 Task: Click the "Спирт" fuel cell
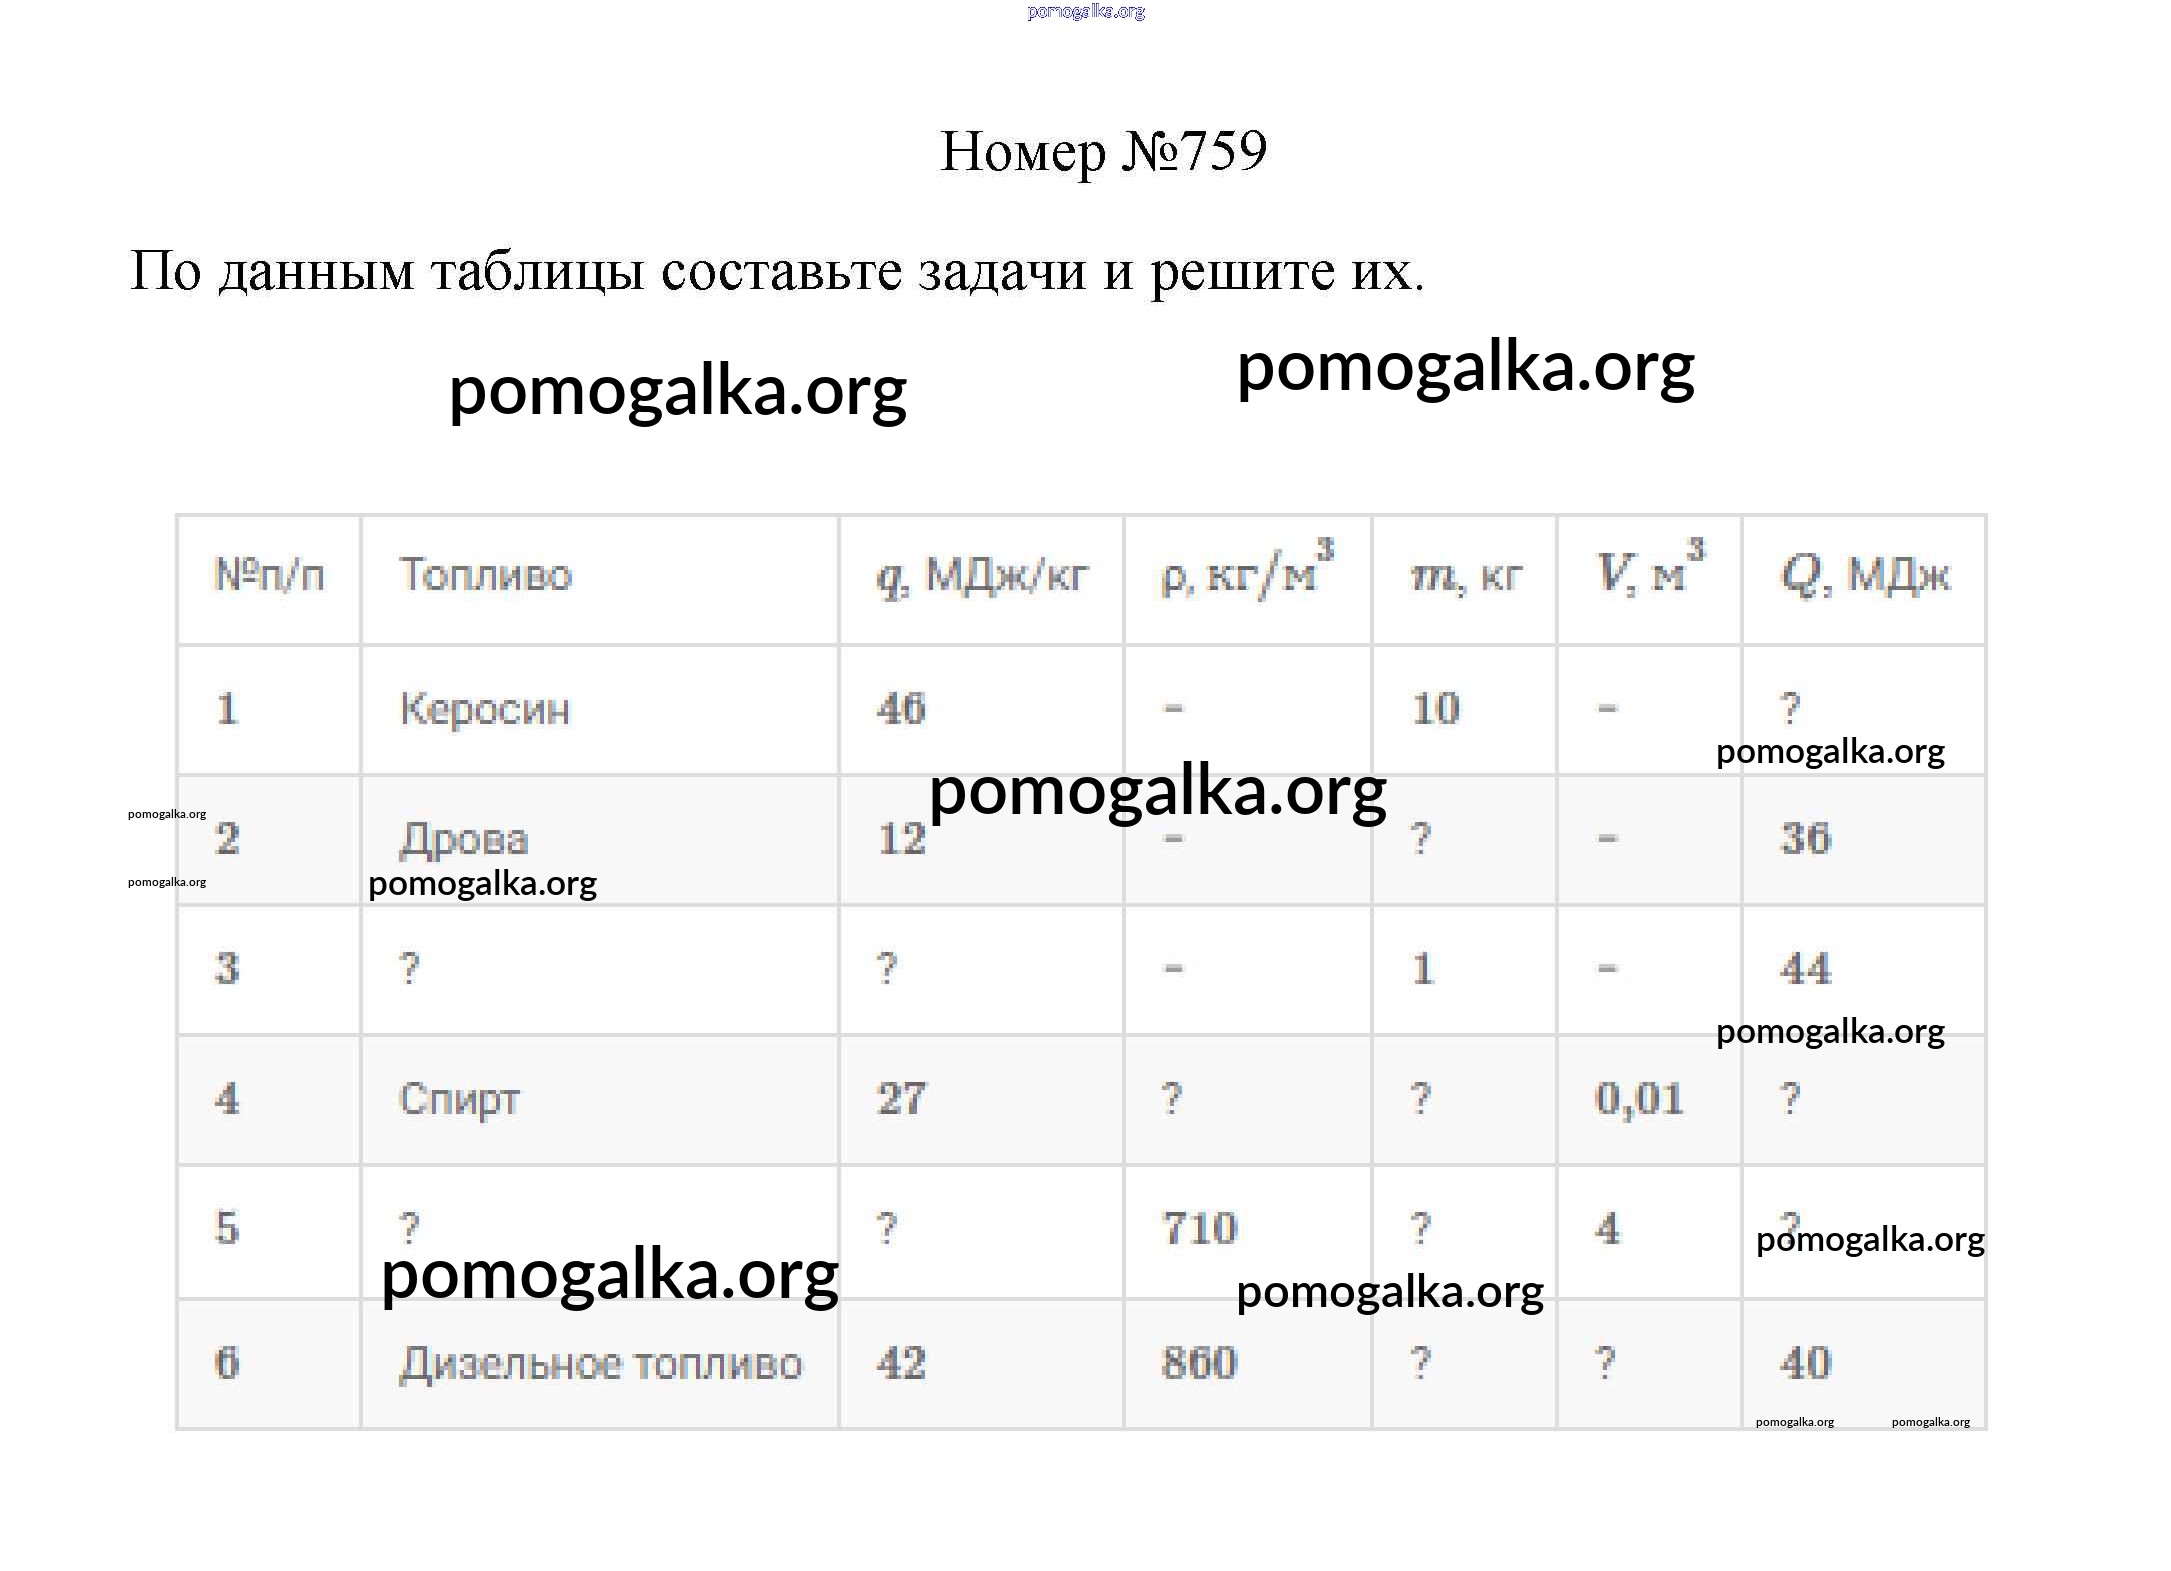pyautogui.click(x=459, y=1099)
